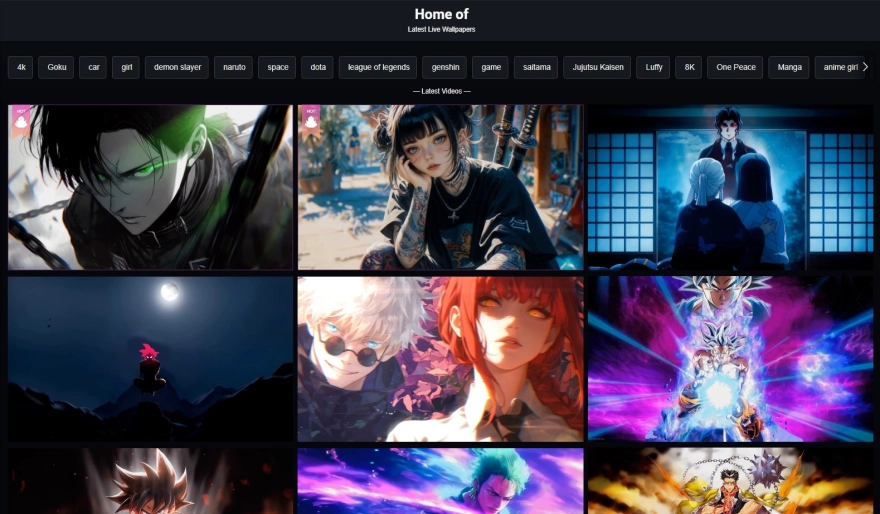
Task: Select the naruto tag
Action: point(233,67)
